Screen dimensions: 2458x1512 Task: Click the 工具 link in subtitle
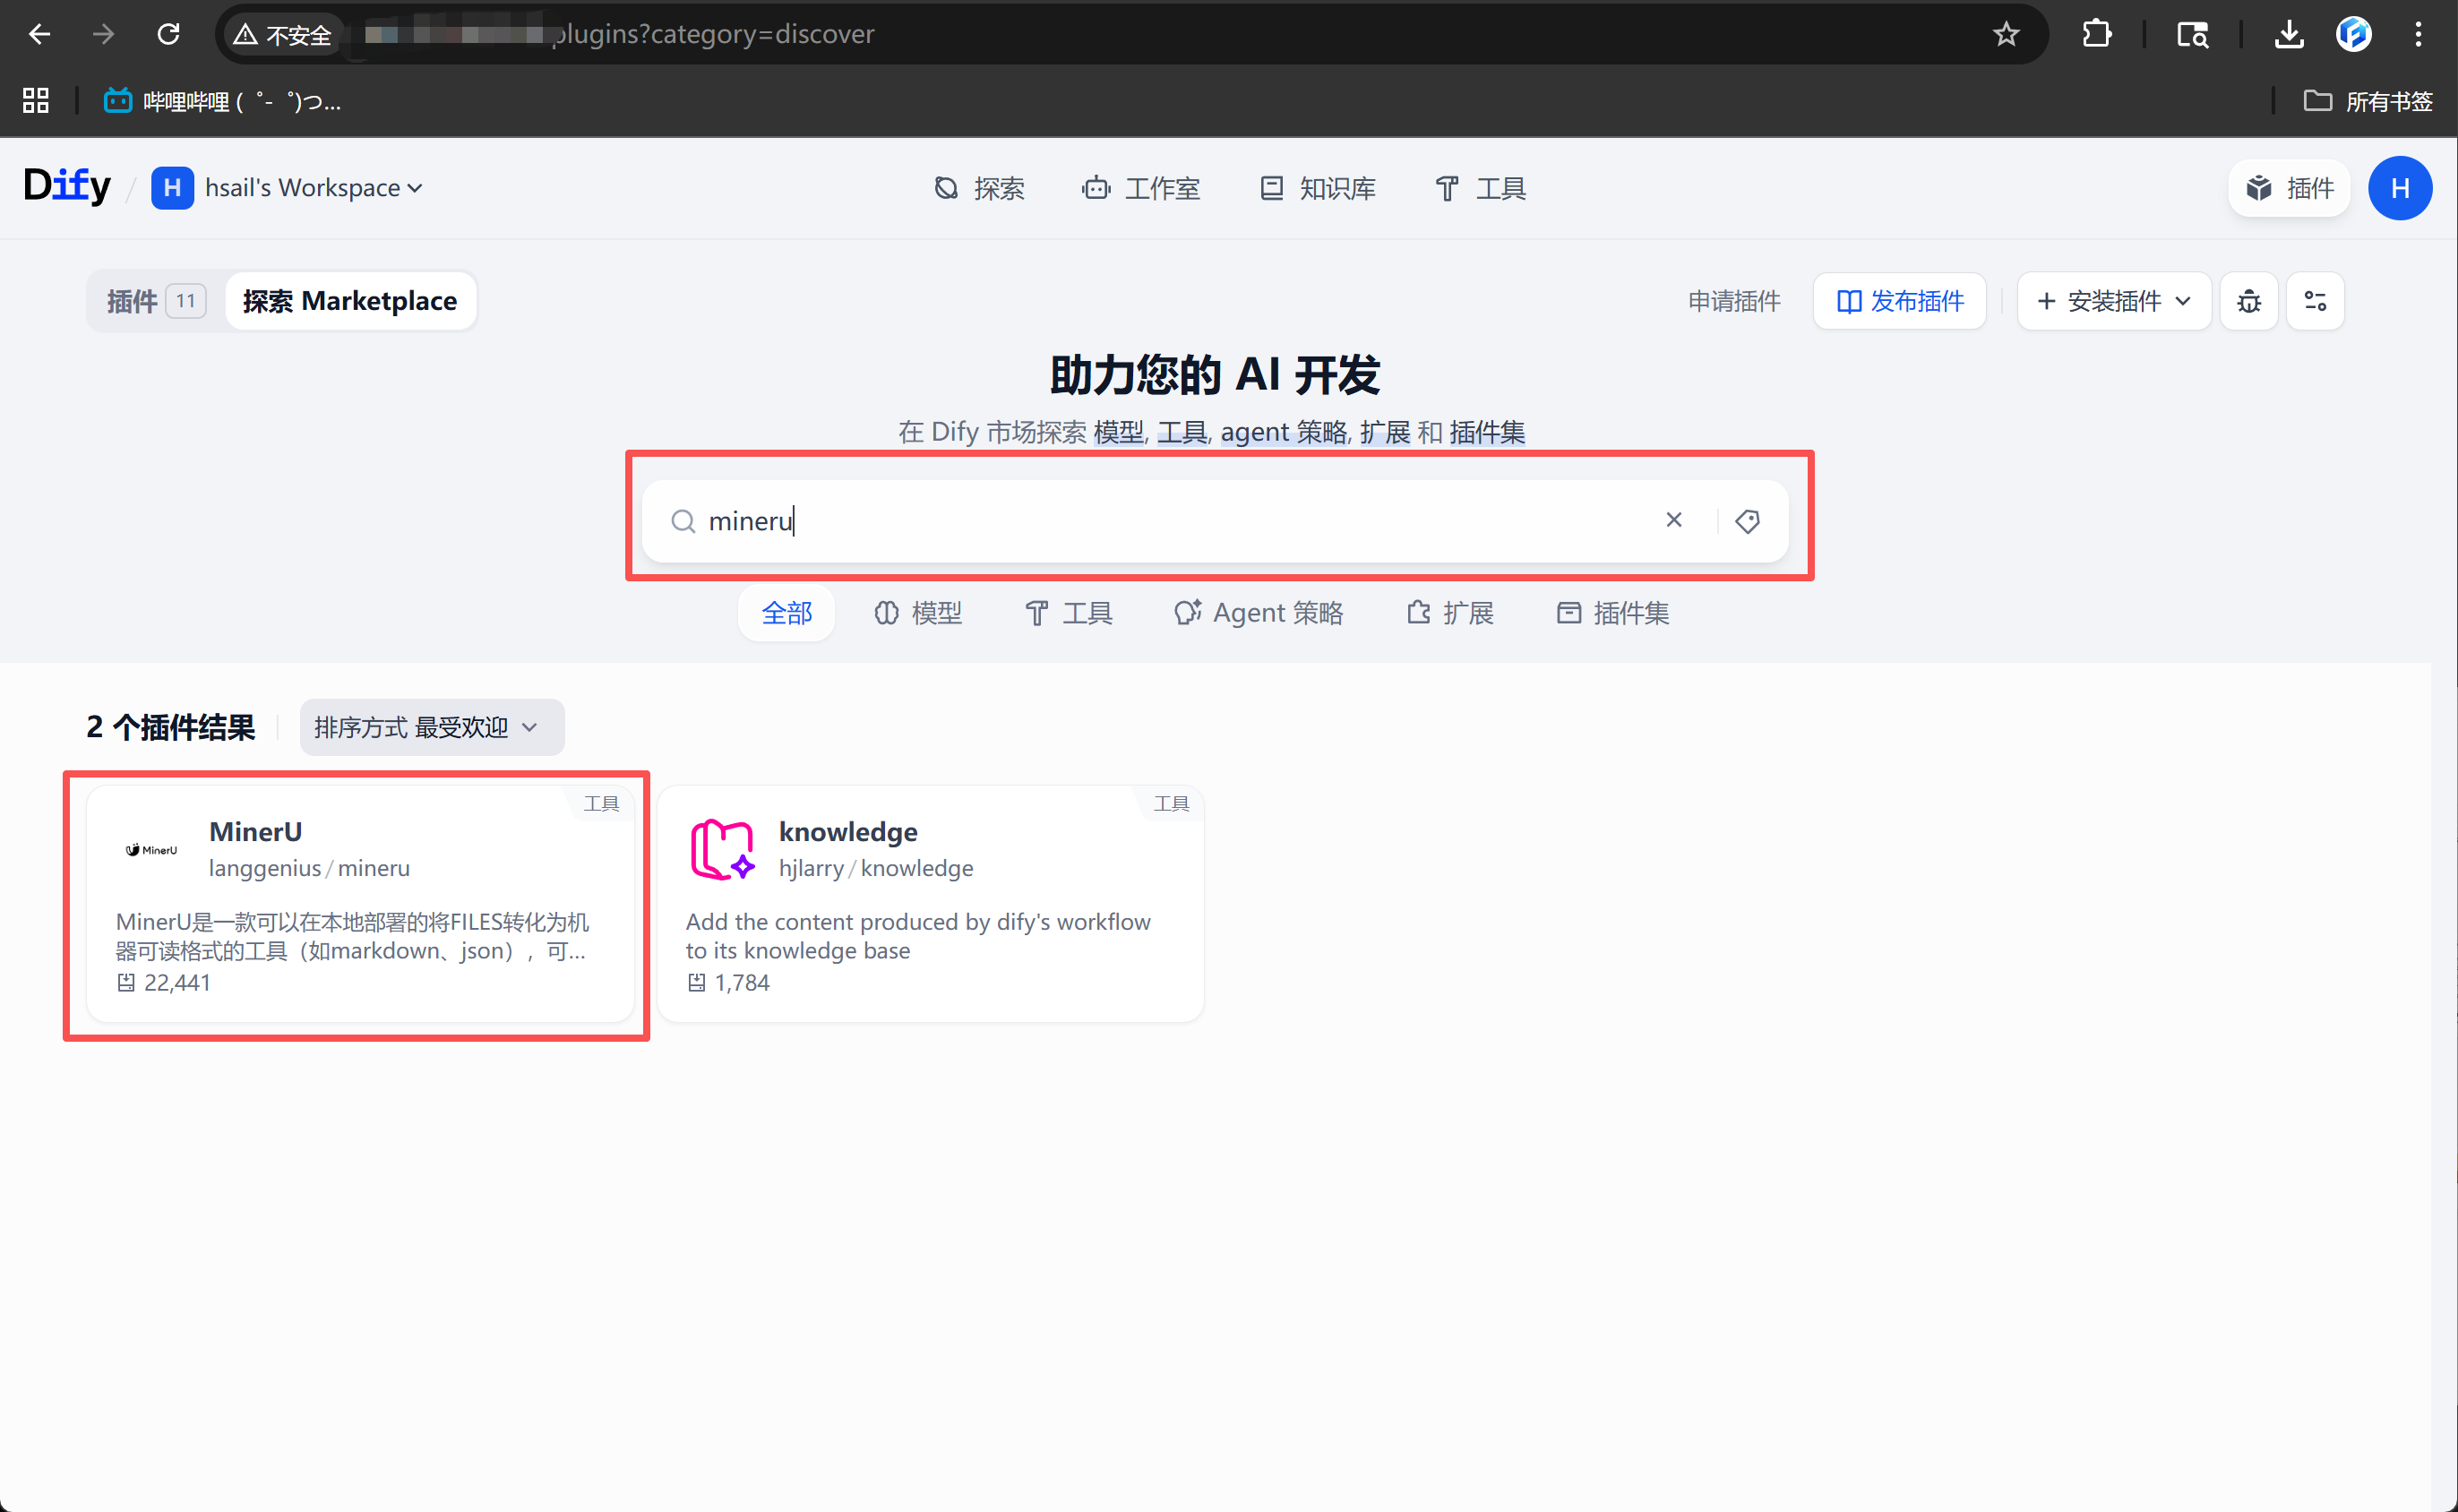[1182, 432]
